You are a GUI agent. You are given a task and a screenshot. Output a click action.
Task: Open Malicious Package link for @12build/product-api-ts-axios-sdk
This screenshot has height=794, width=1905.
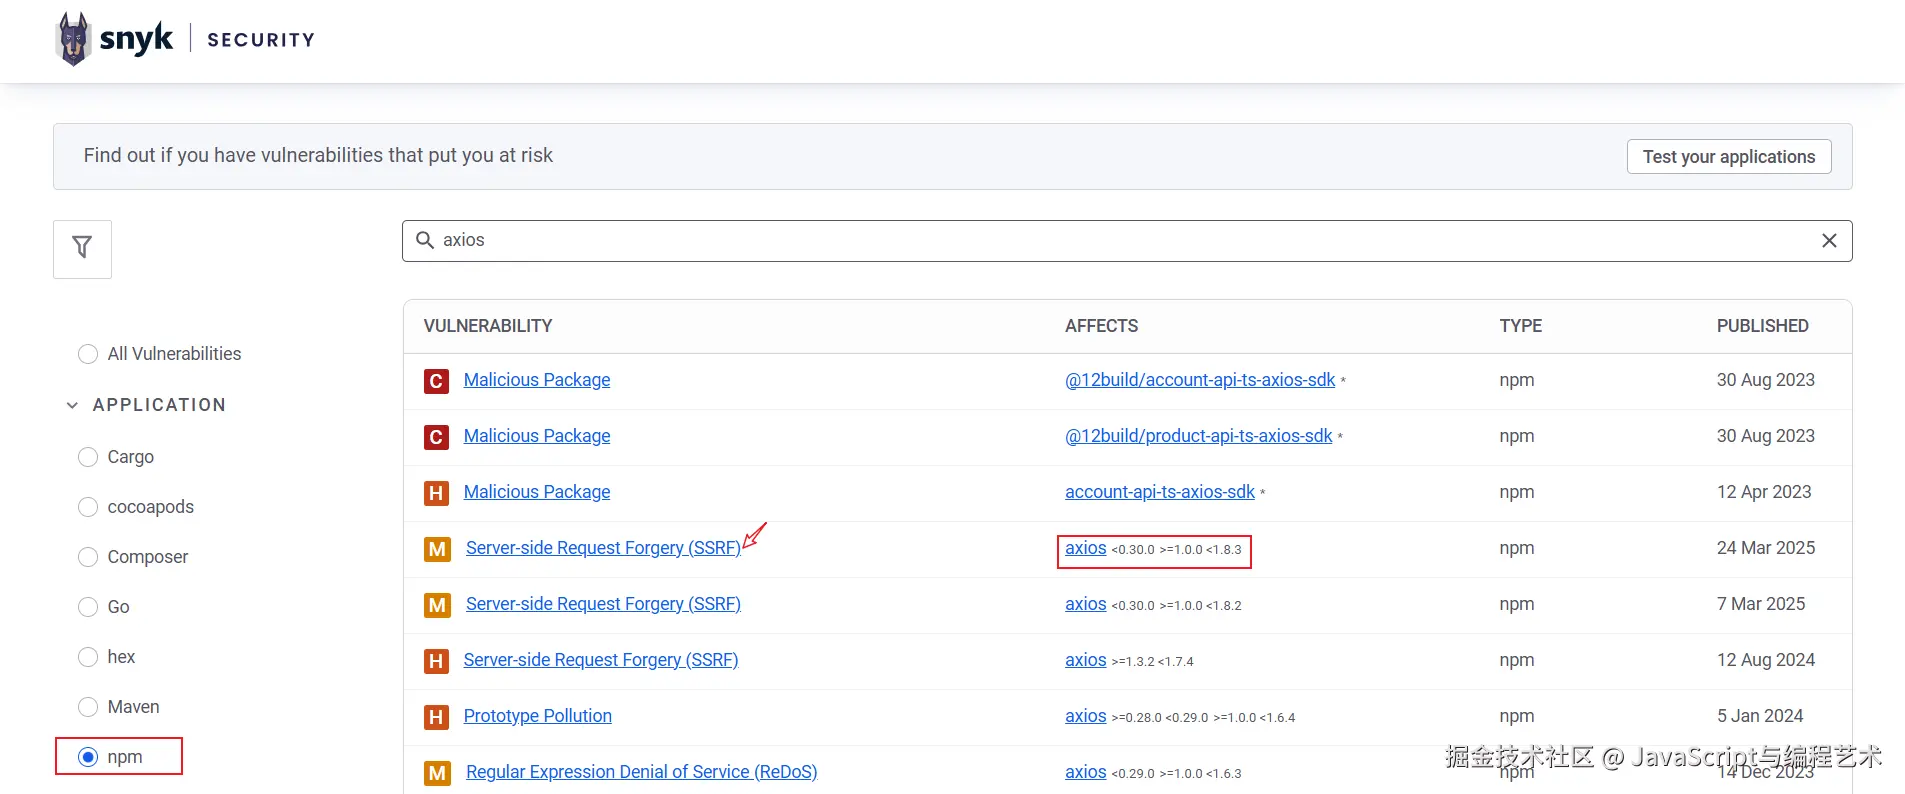tap(537, 436)
